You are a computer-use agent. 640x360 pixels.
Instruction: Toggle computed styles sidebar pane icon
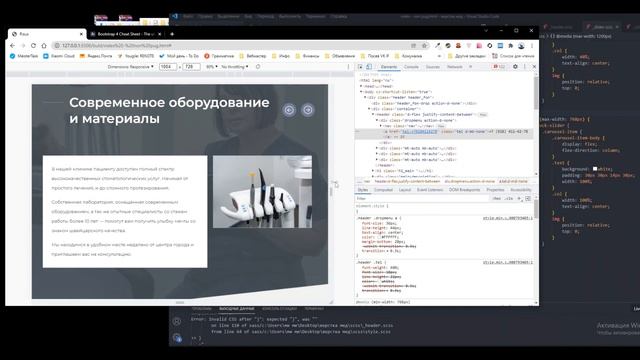[528, 198]
